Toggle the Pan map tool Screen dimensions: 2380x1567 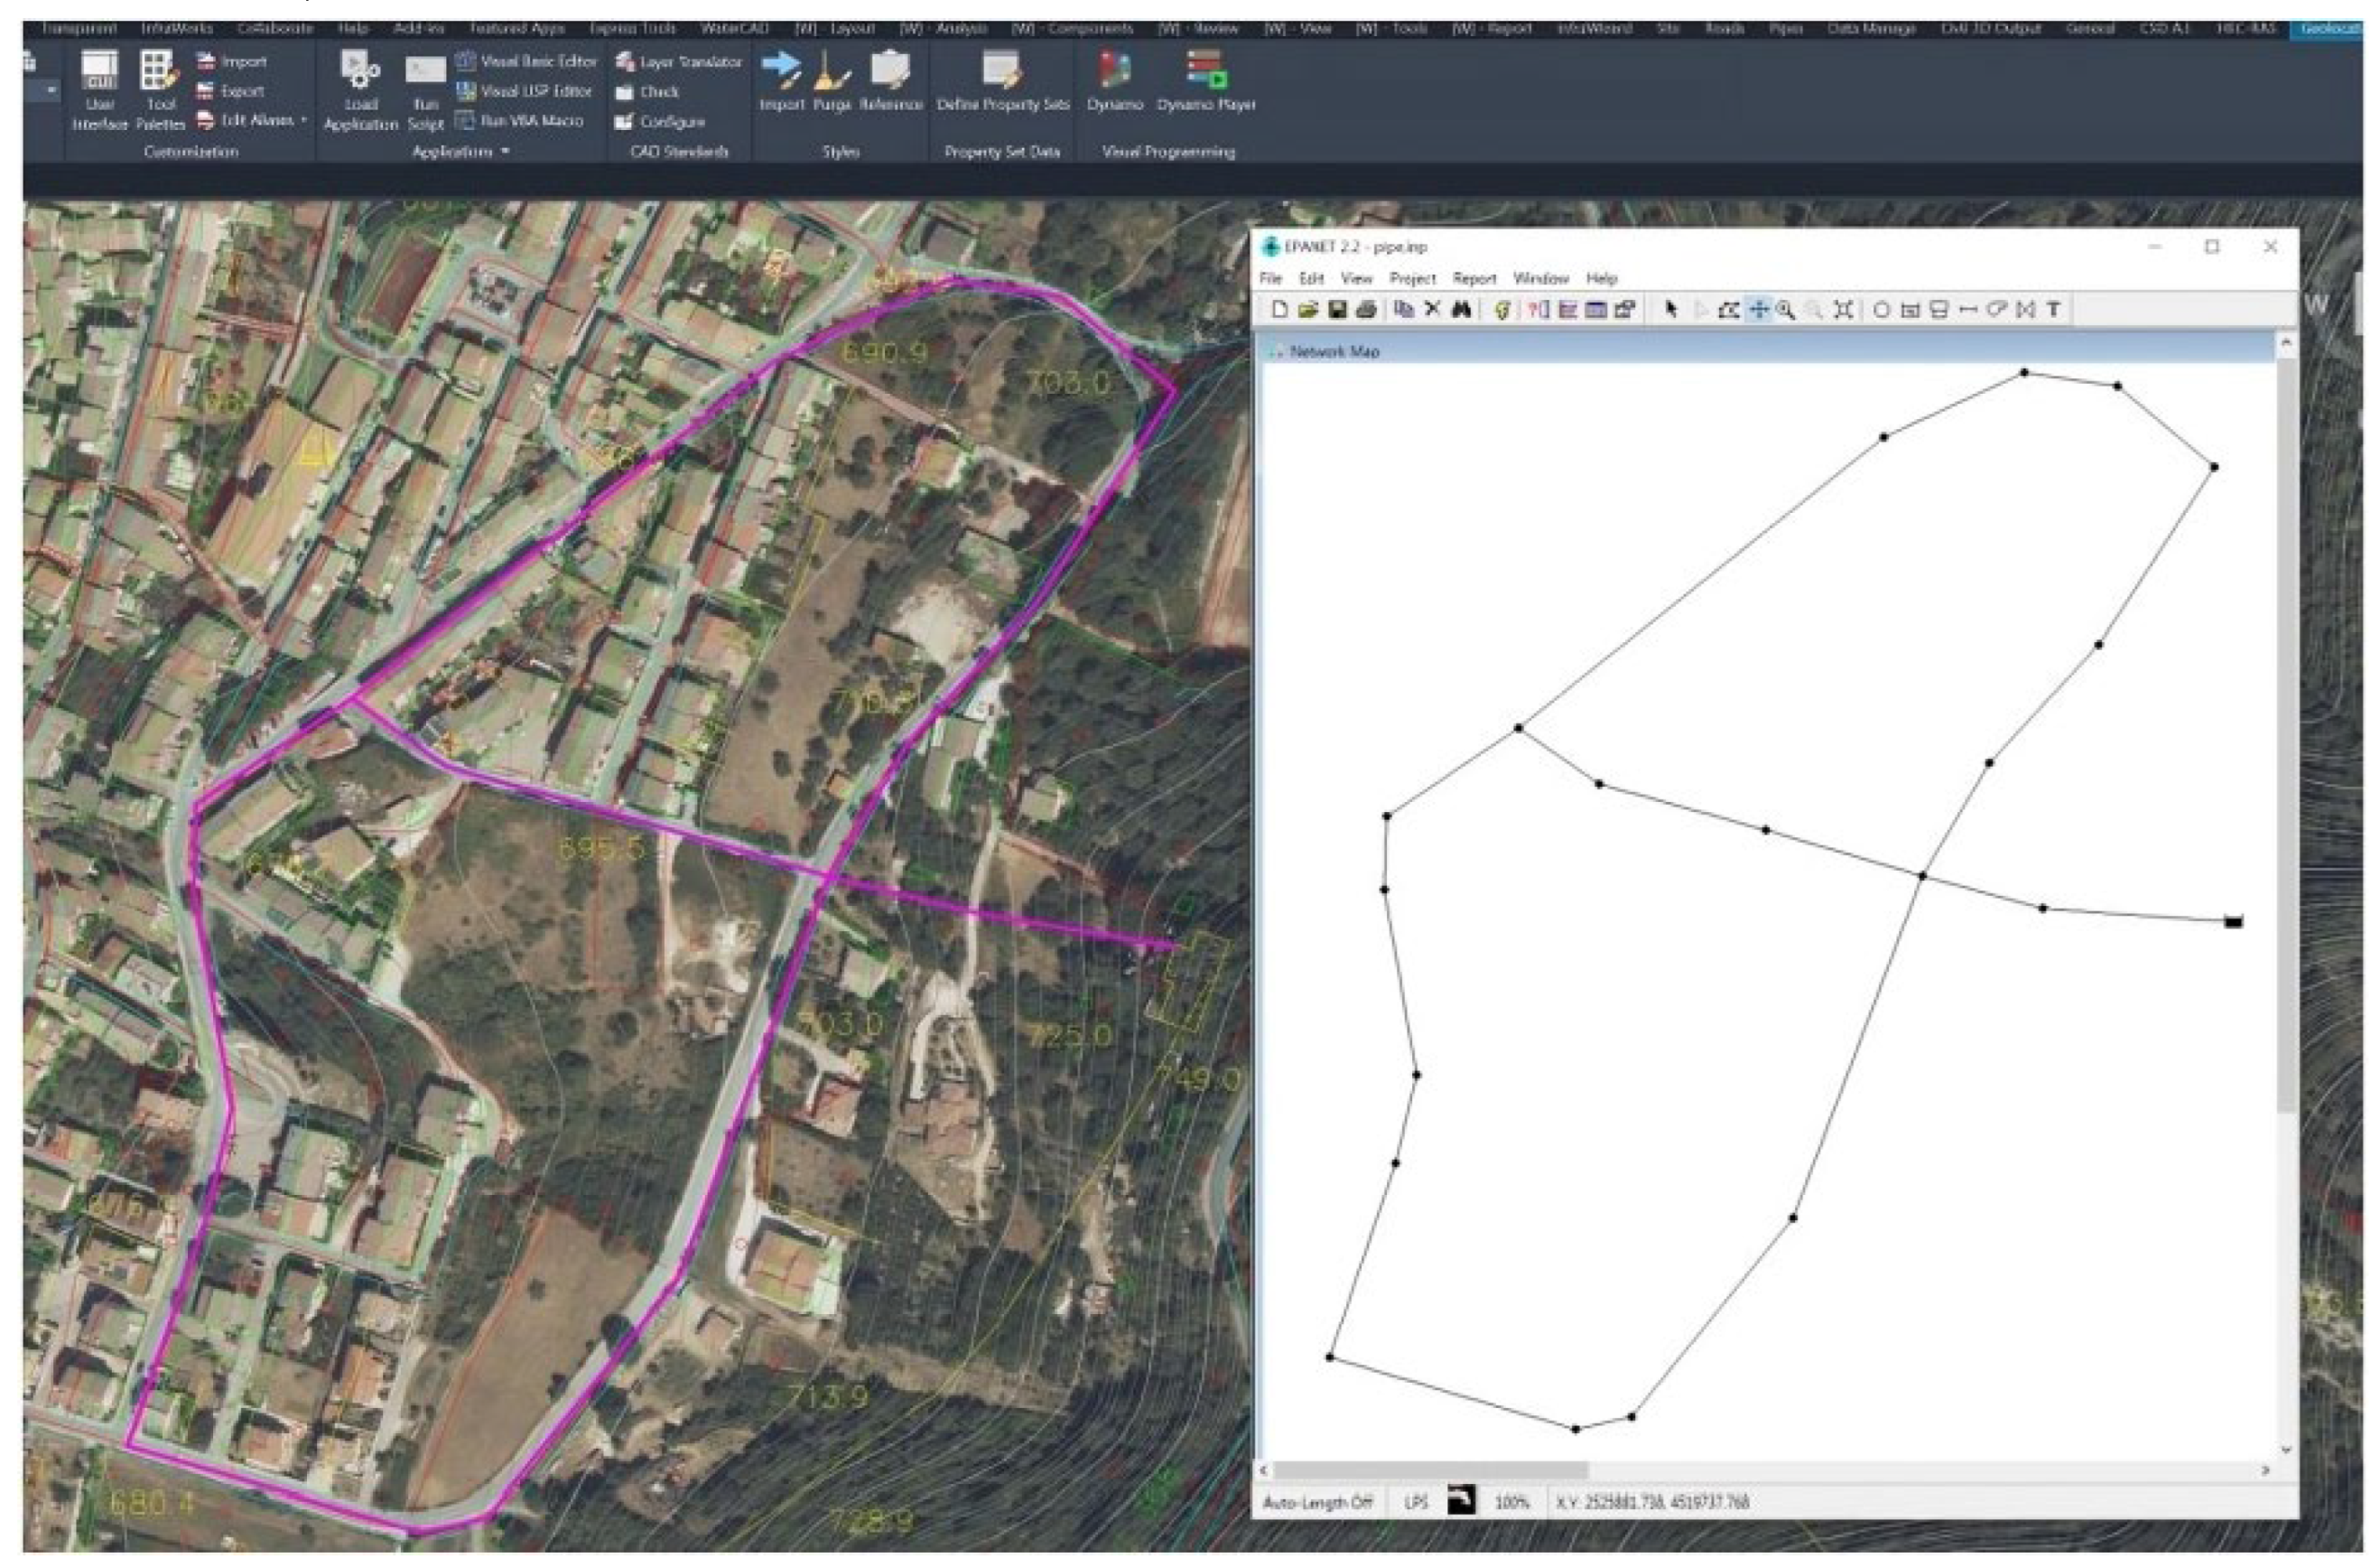pyautogui.click(x=1758, y=310)
